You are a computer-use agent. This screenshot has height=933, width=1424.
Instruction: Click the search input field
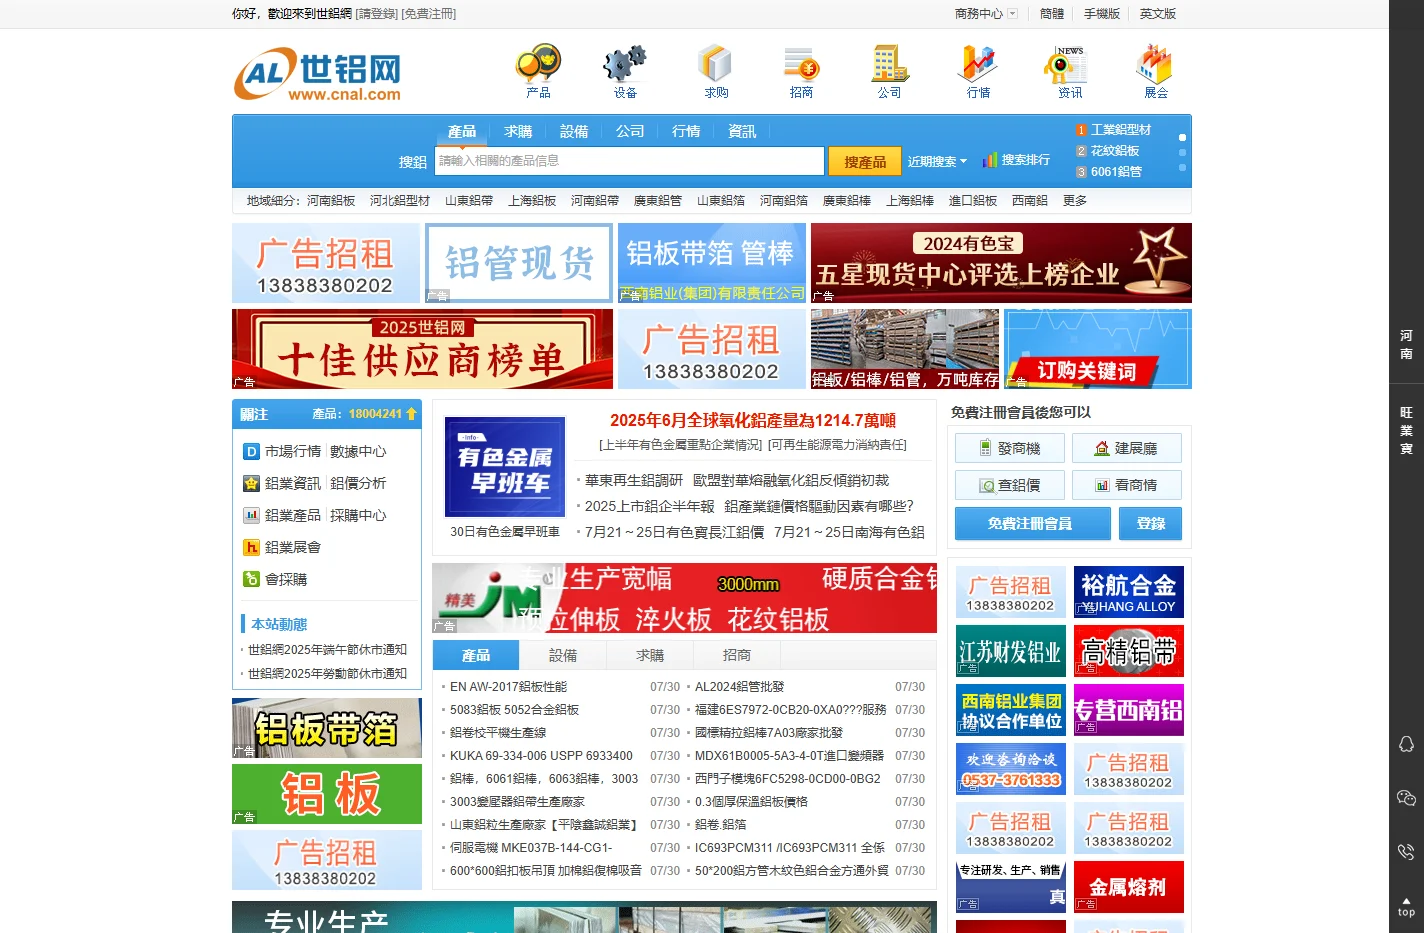[629, 161]
